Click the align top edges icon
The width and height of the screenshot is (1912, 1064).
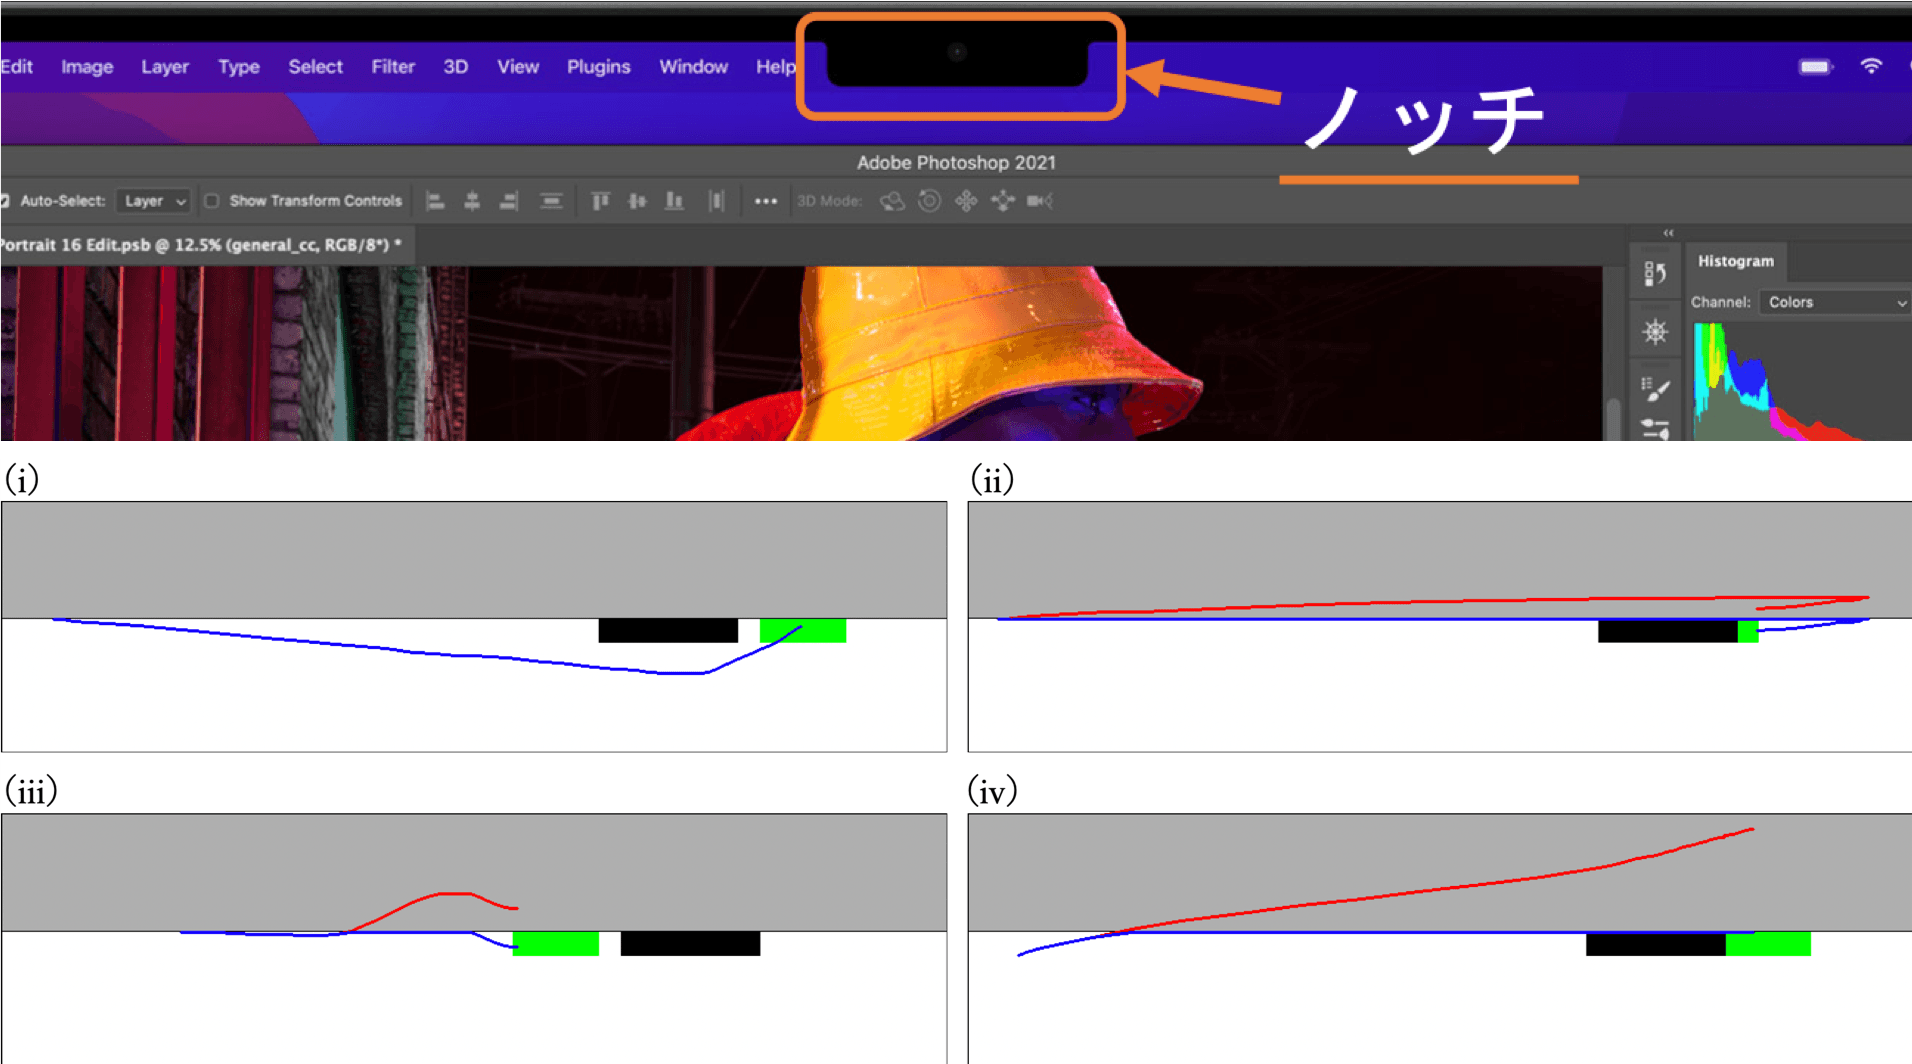(x=600, y=201)
